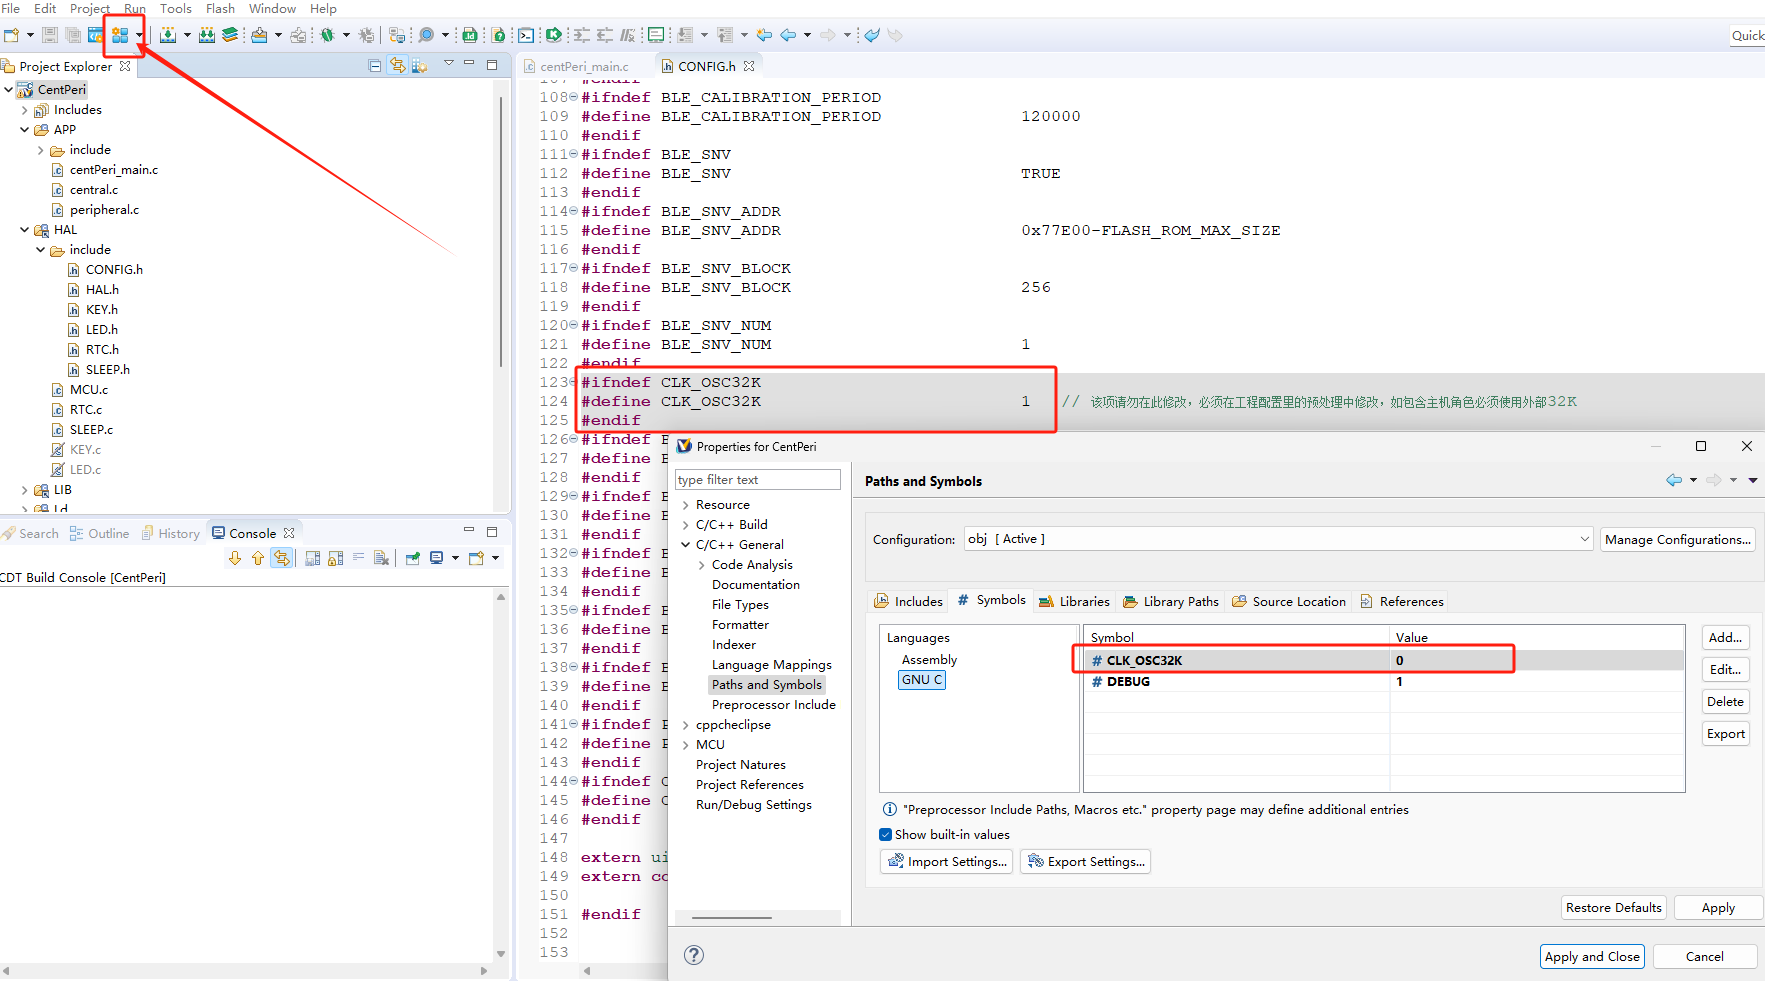This screenshot has height=981, width=1765.
Task: Click Previous Error up arrow in Console
Action: tap(258, 558)
